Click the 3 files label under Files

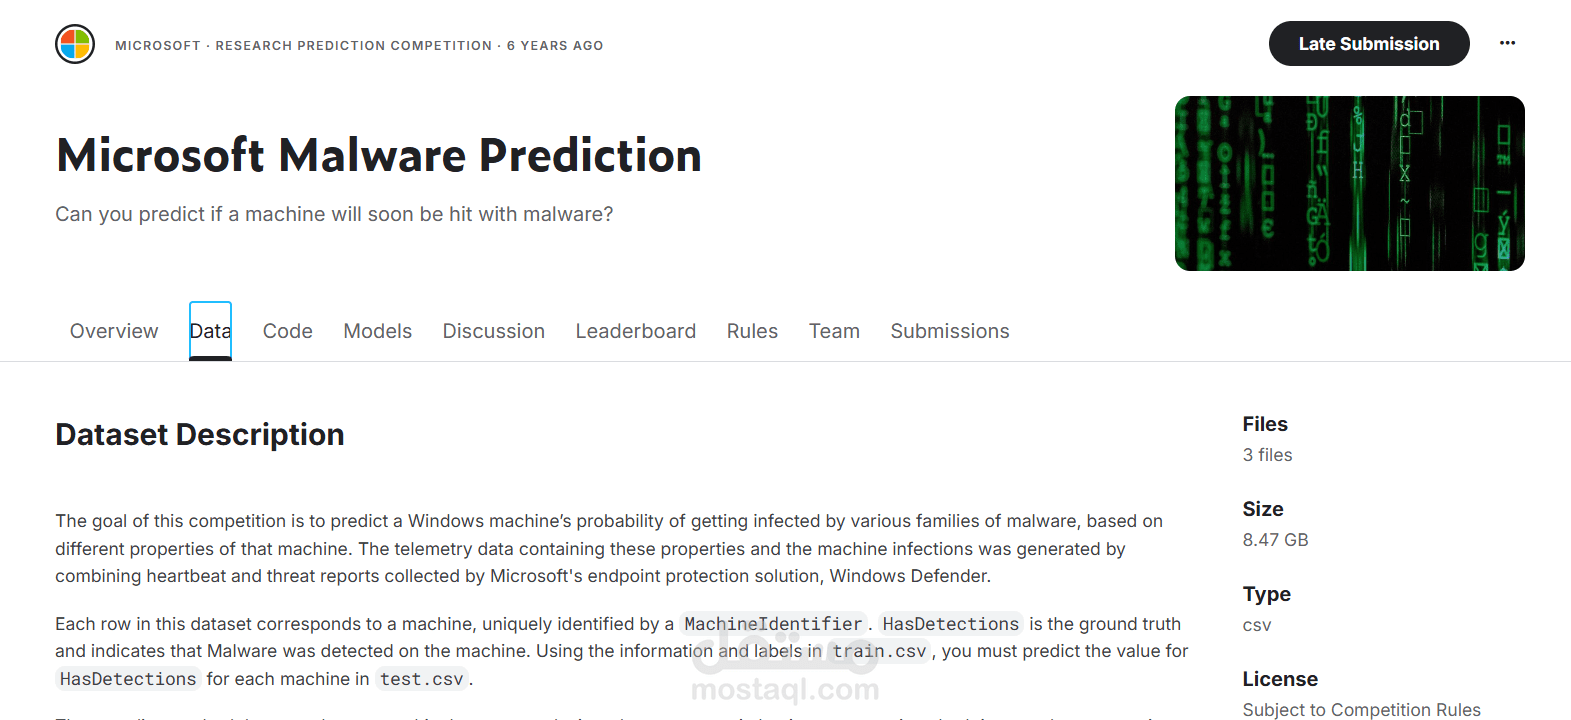1267,455
